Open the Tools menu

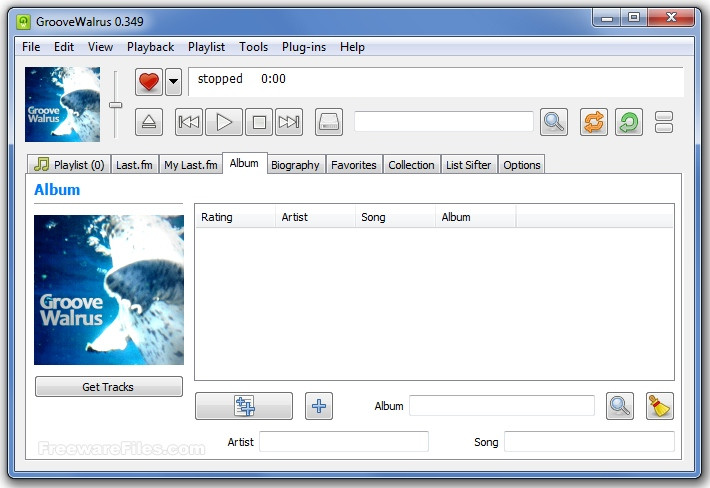tap(254, 47)
